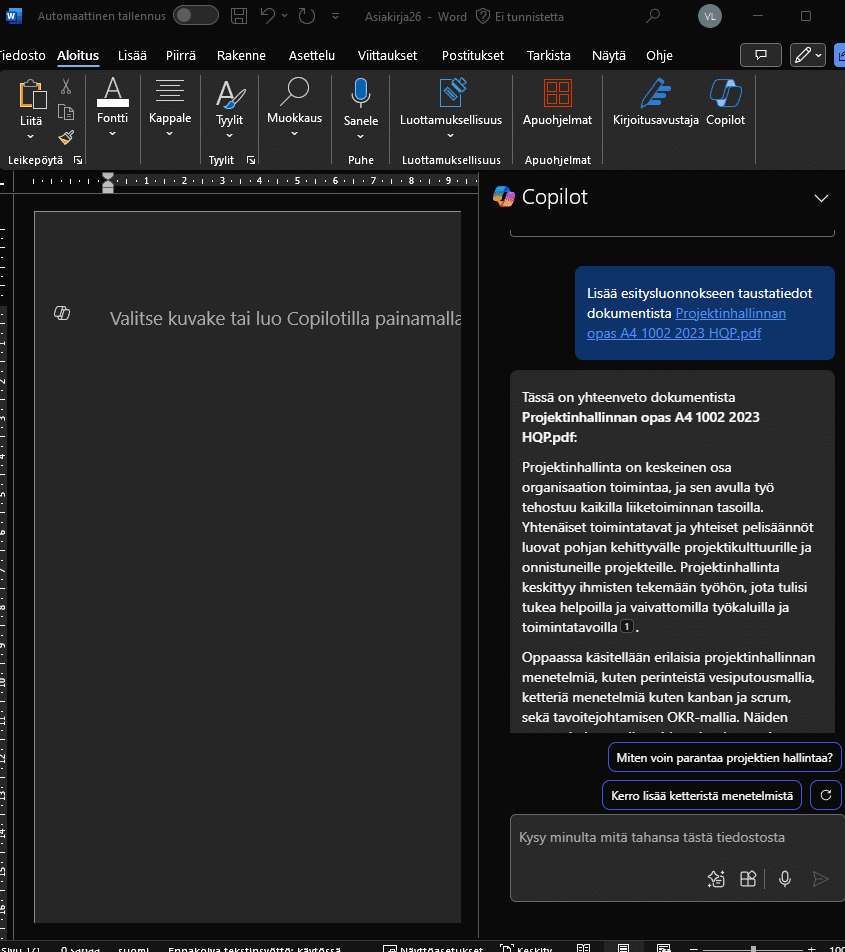Collapse the Copilot pane with its chevron

click(x=821, y=198)
